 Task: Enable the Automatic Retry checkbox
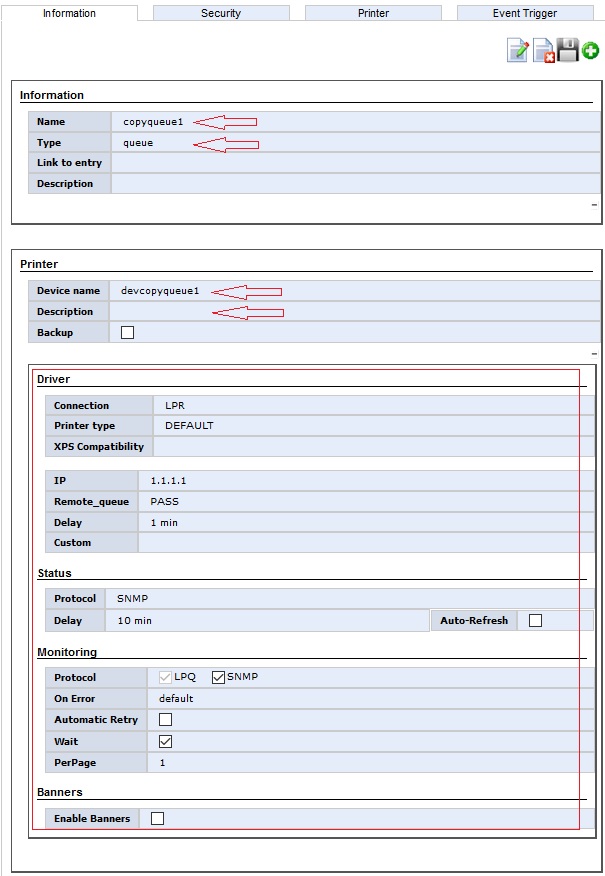point(166,720)
